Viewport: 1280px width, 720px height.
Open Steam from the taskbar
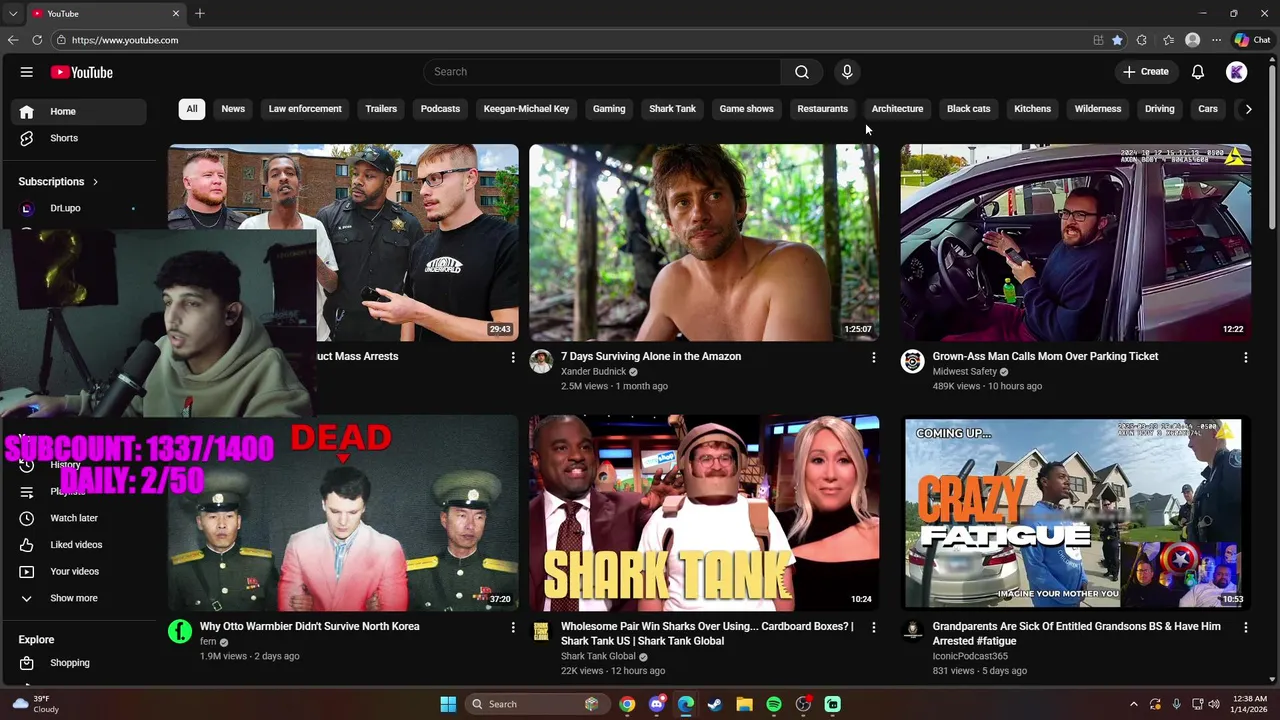[715, 704]
